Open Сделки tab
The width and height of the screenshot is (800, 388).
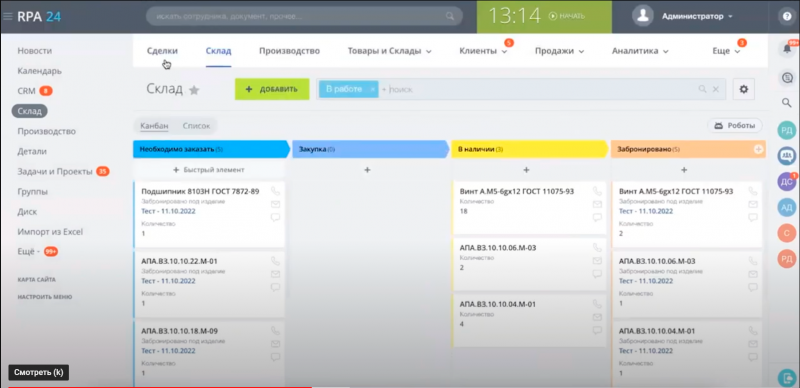click(x=162, y=51)
